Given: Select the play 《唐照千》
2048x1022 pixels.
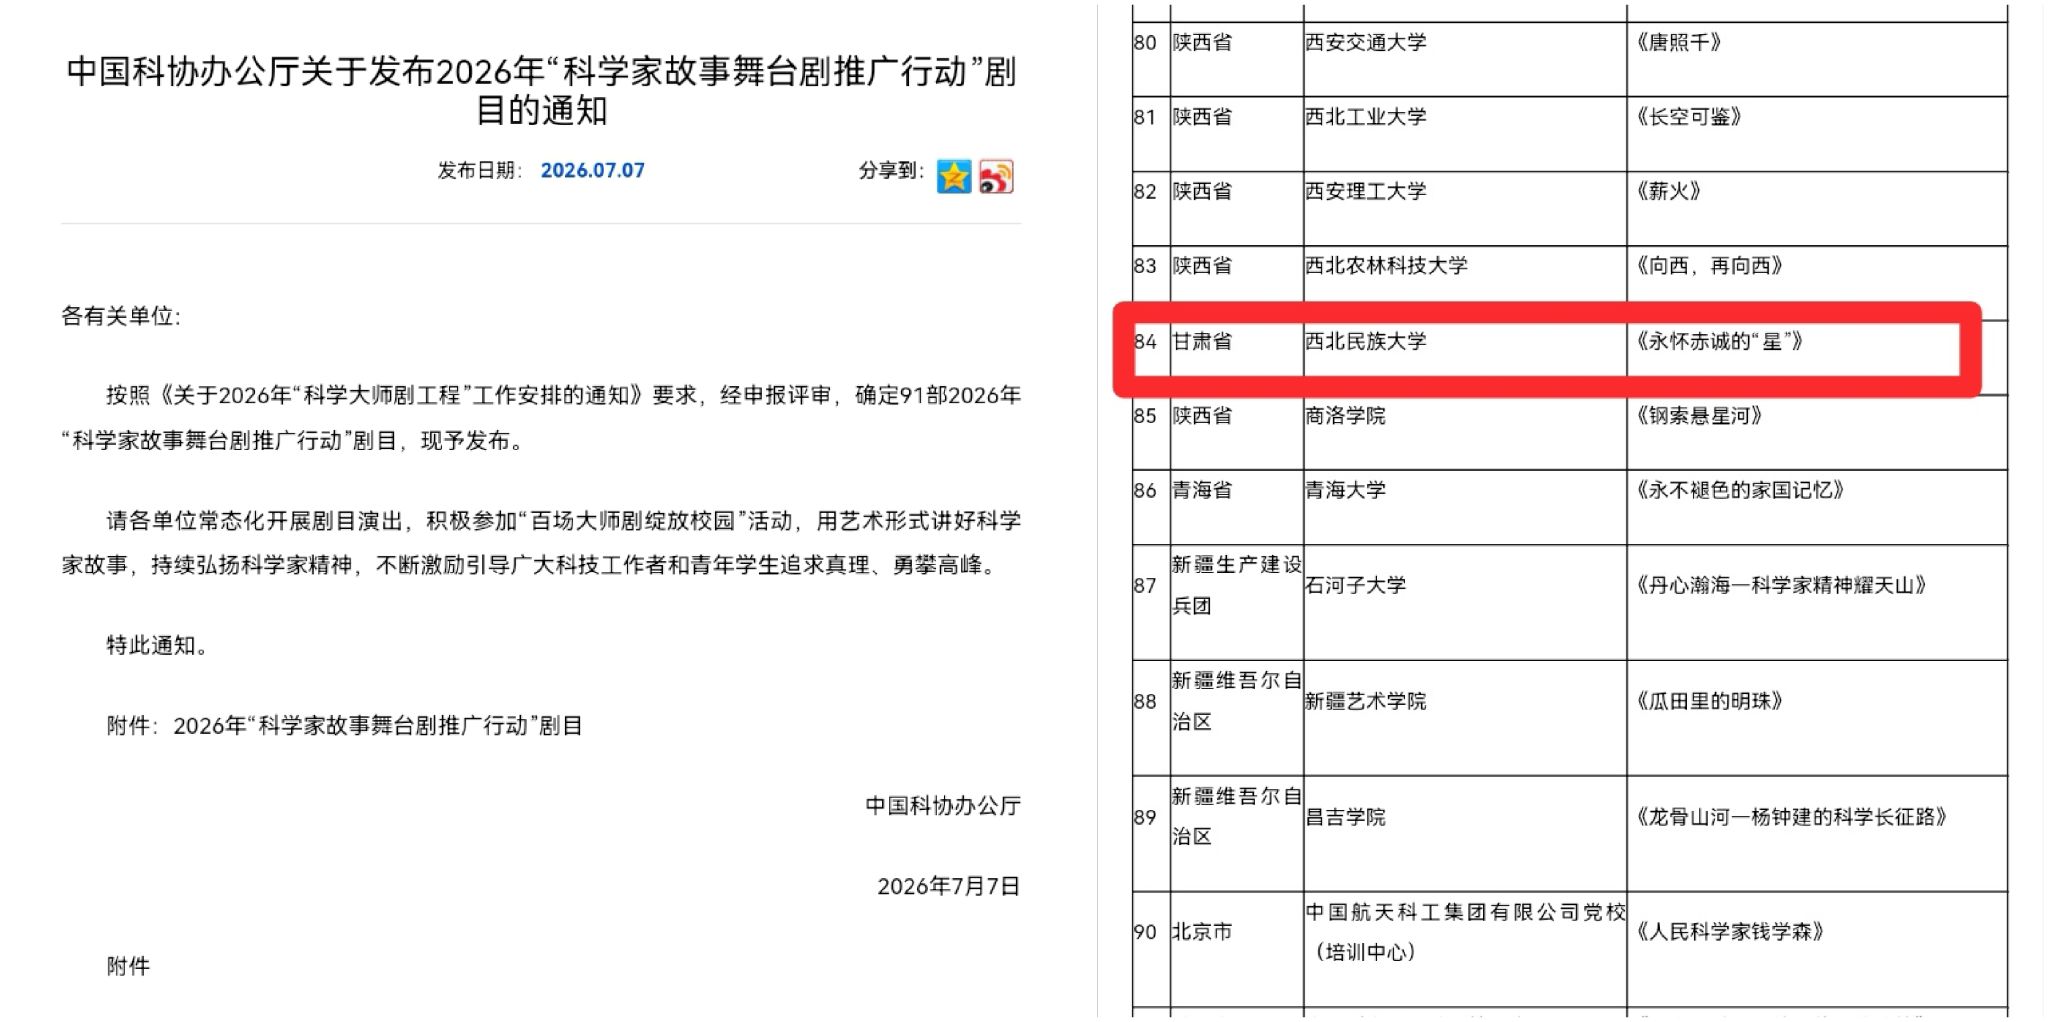Looking at the screenshot, I should (1678, 43).
